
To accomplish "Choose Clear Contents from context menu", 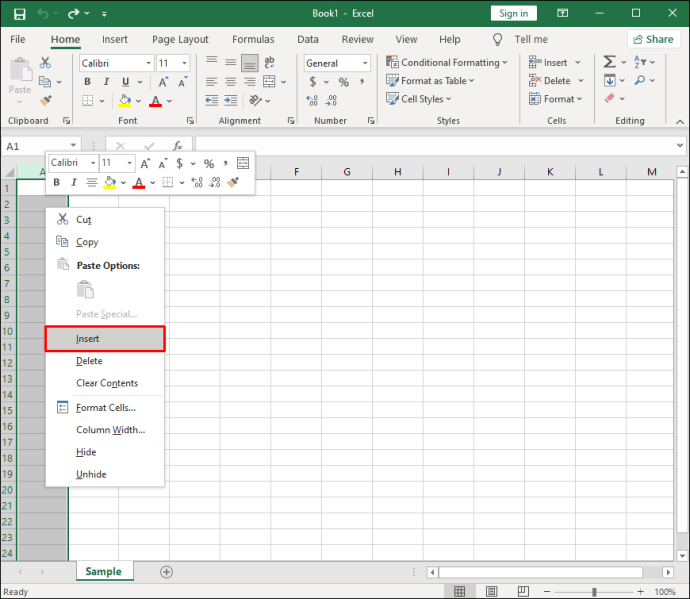I will click(105, 383).
